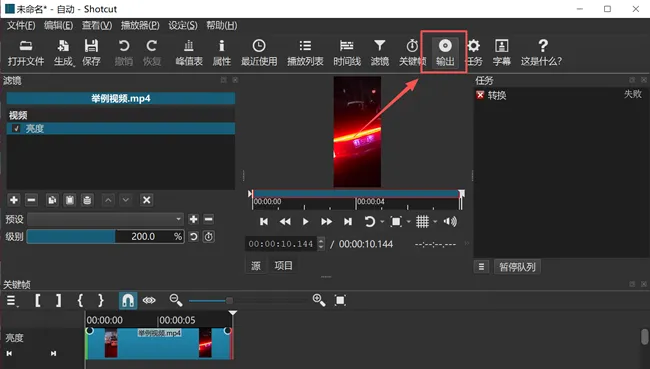Remove the selected filter with minus button
Viewport: 650px width, 369px height.
(31, 200)
